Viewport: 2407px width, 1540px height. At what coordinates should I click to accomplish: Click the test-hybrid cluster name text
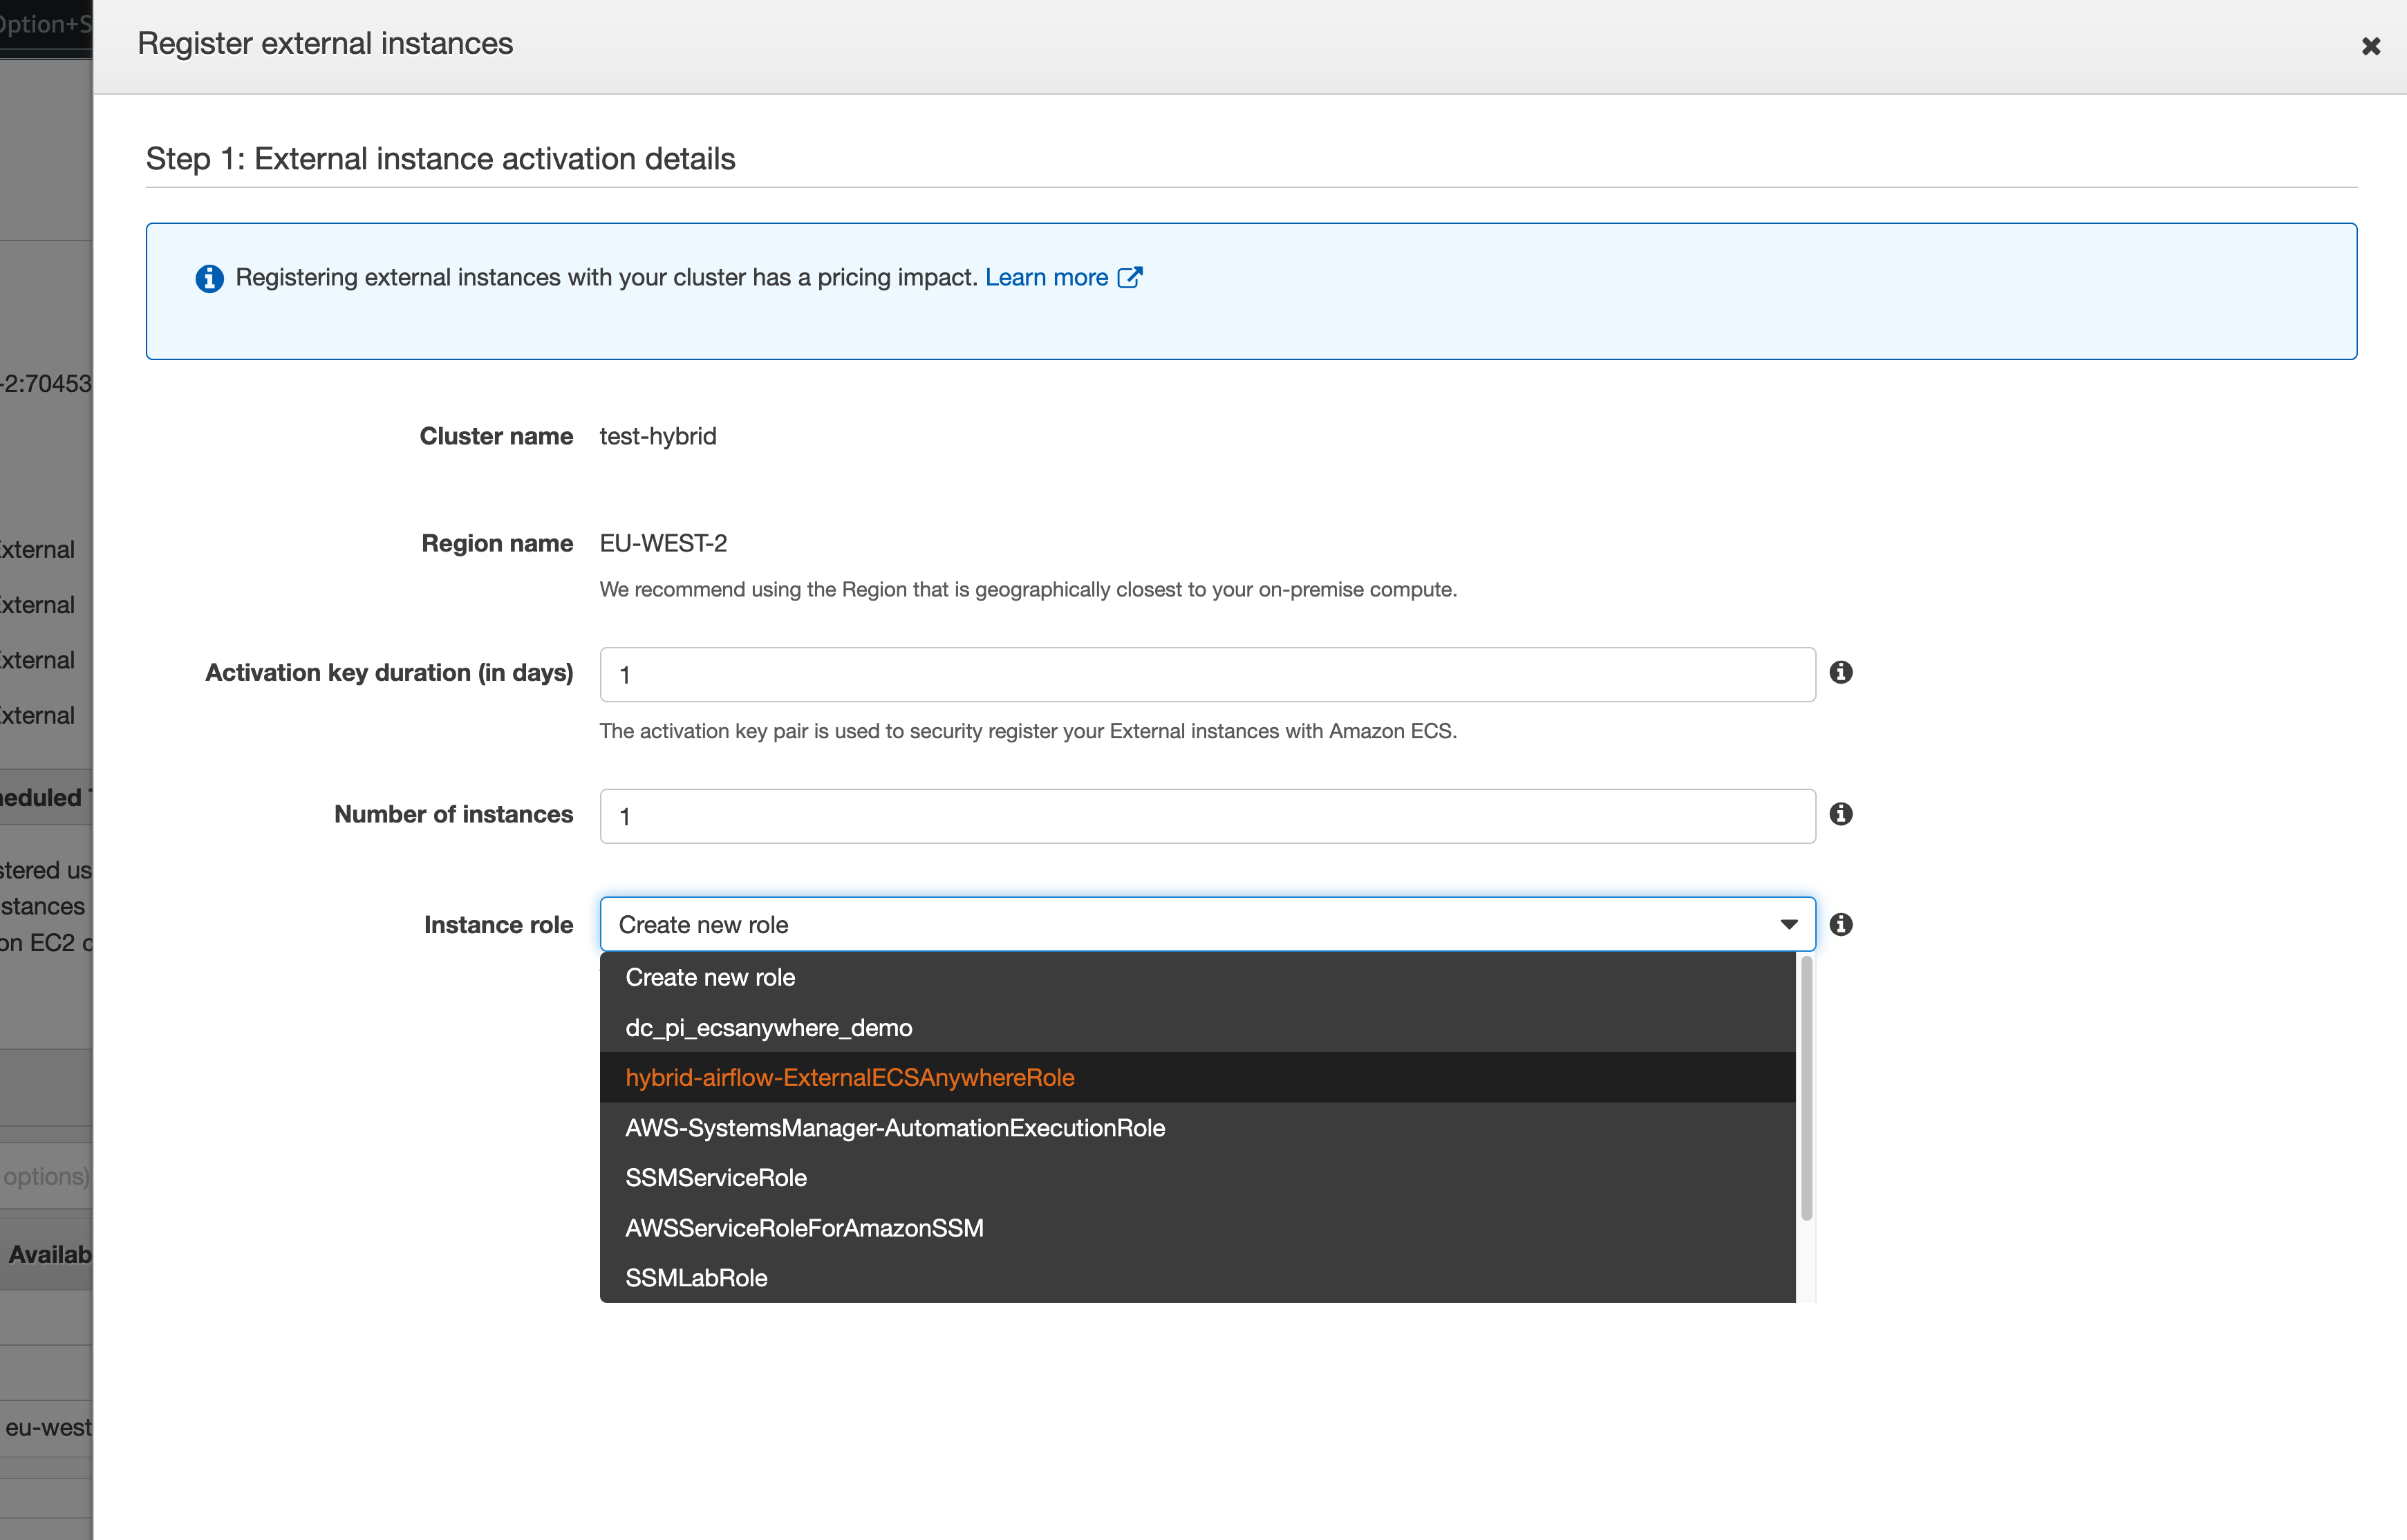(x=657, y=437)
